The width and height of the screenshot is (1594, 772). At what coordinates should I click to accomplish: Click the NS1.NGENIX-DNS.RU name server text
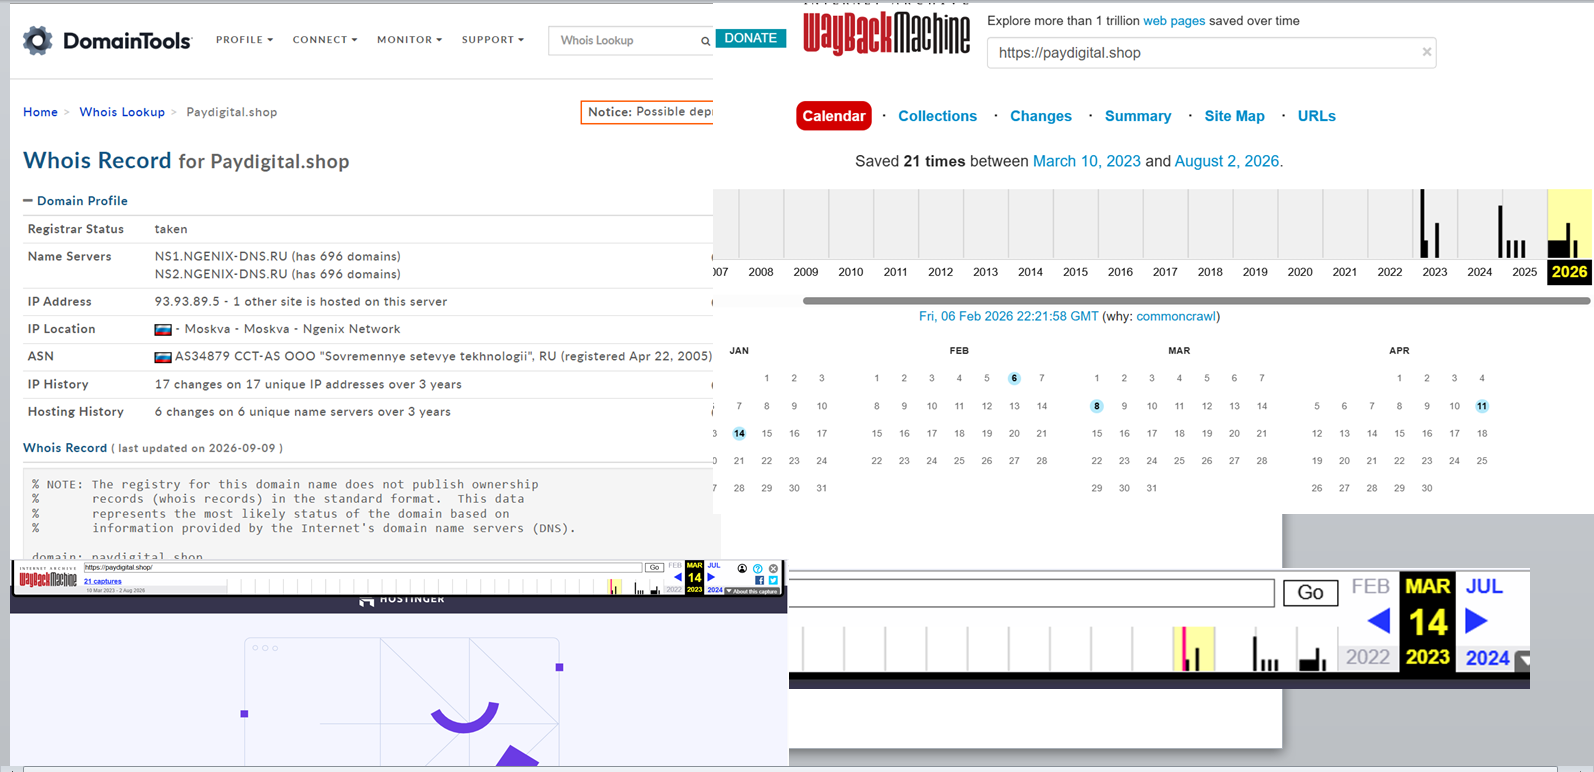coord(221,257)
